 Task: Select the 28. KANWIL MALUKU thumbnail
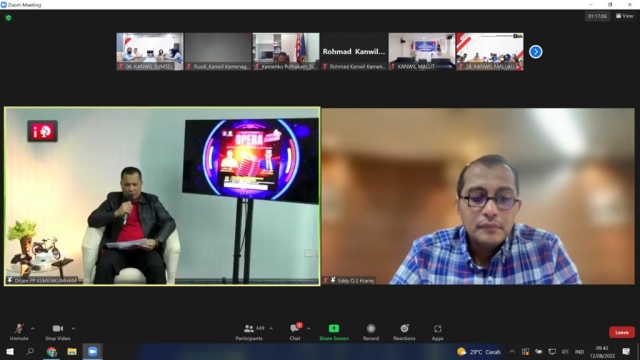[490, 51]
